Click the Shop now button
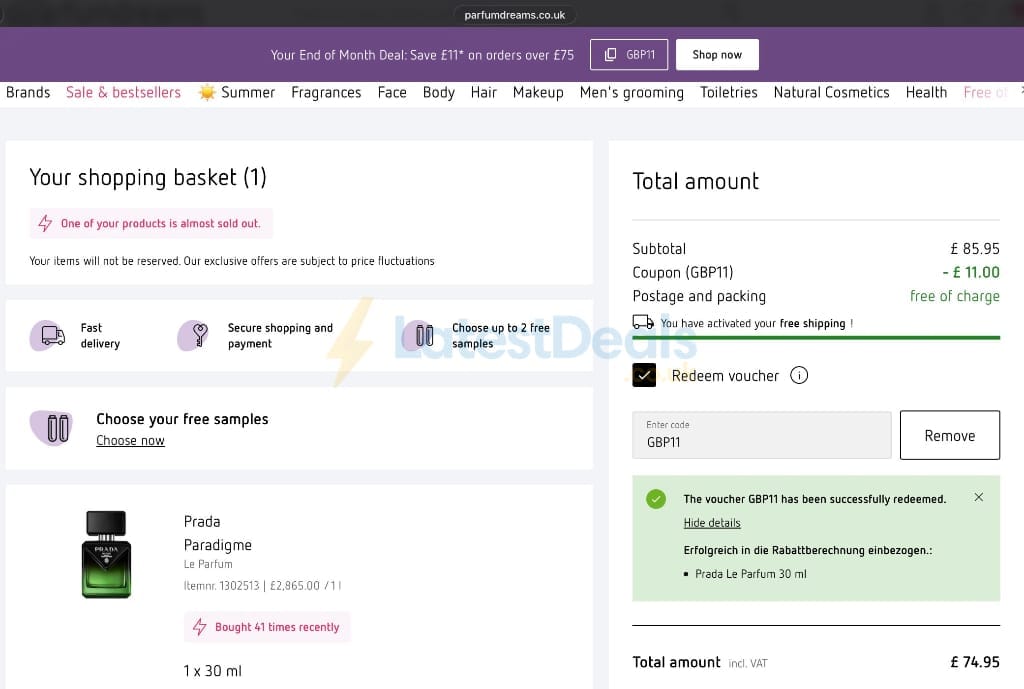The image size is (1024, 689). [716, 54]
